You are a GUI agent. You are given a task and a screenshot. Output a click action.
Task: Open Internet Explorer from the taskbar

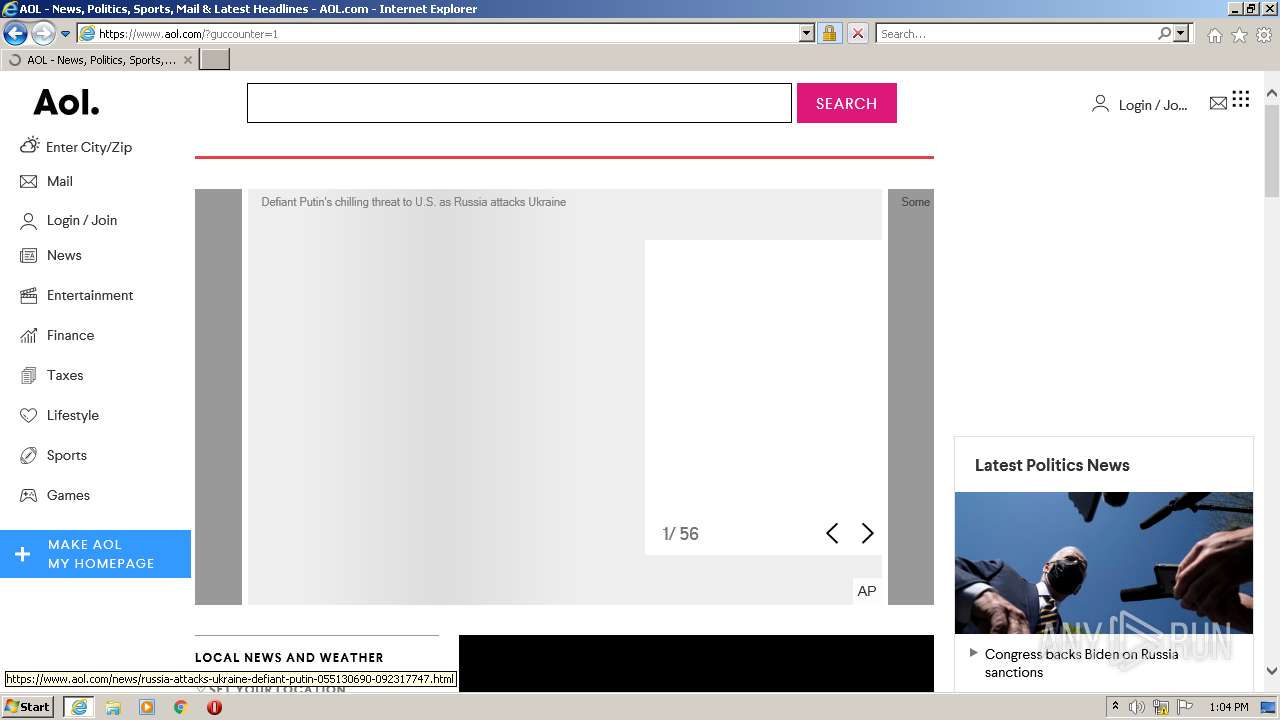(x=79, y=707)
